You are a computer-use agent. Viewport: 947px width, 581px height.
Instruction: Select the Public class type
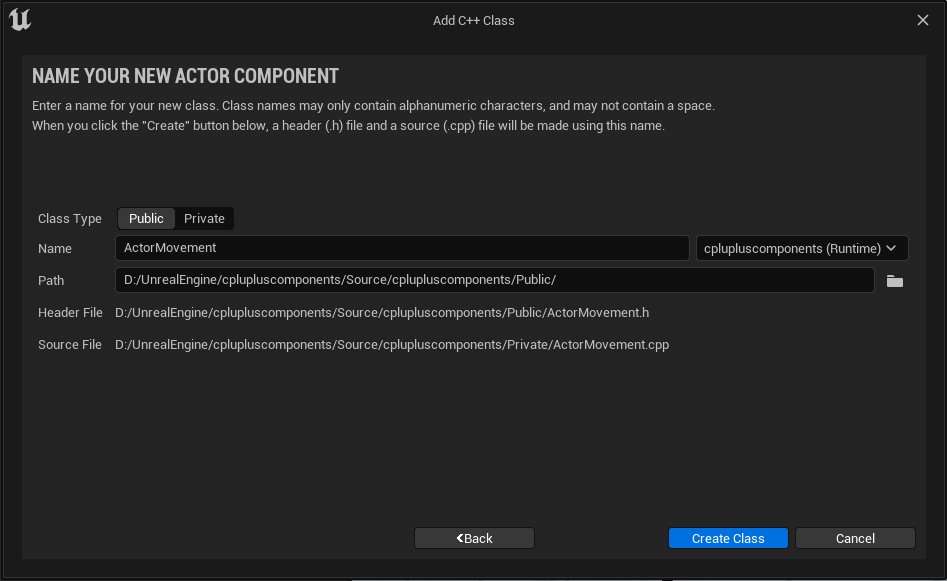point(147,218)
